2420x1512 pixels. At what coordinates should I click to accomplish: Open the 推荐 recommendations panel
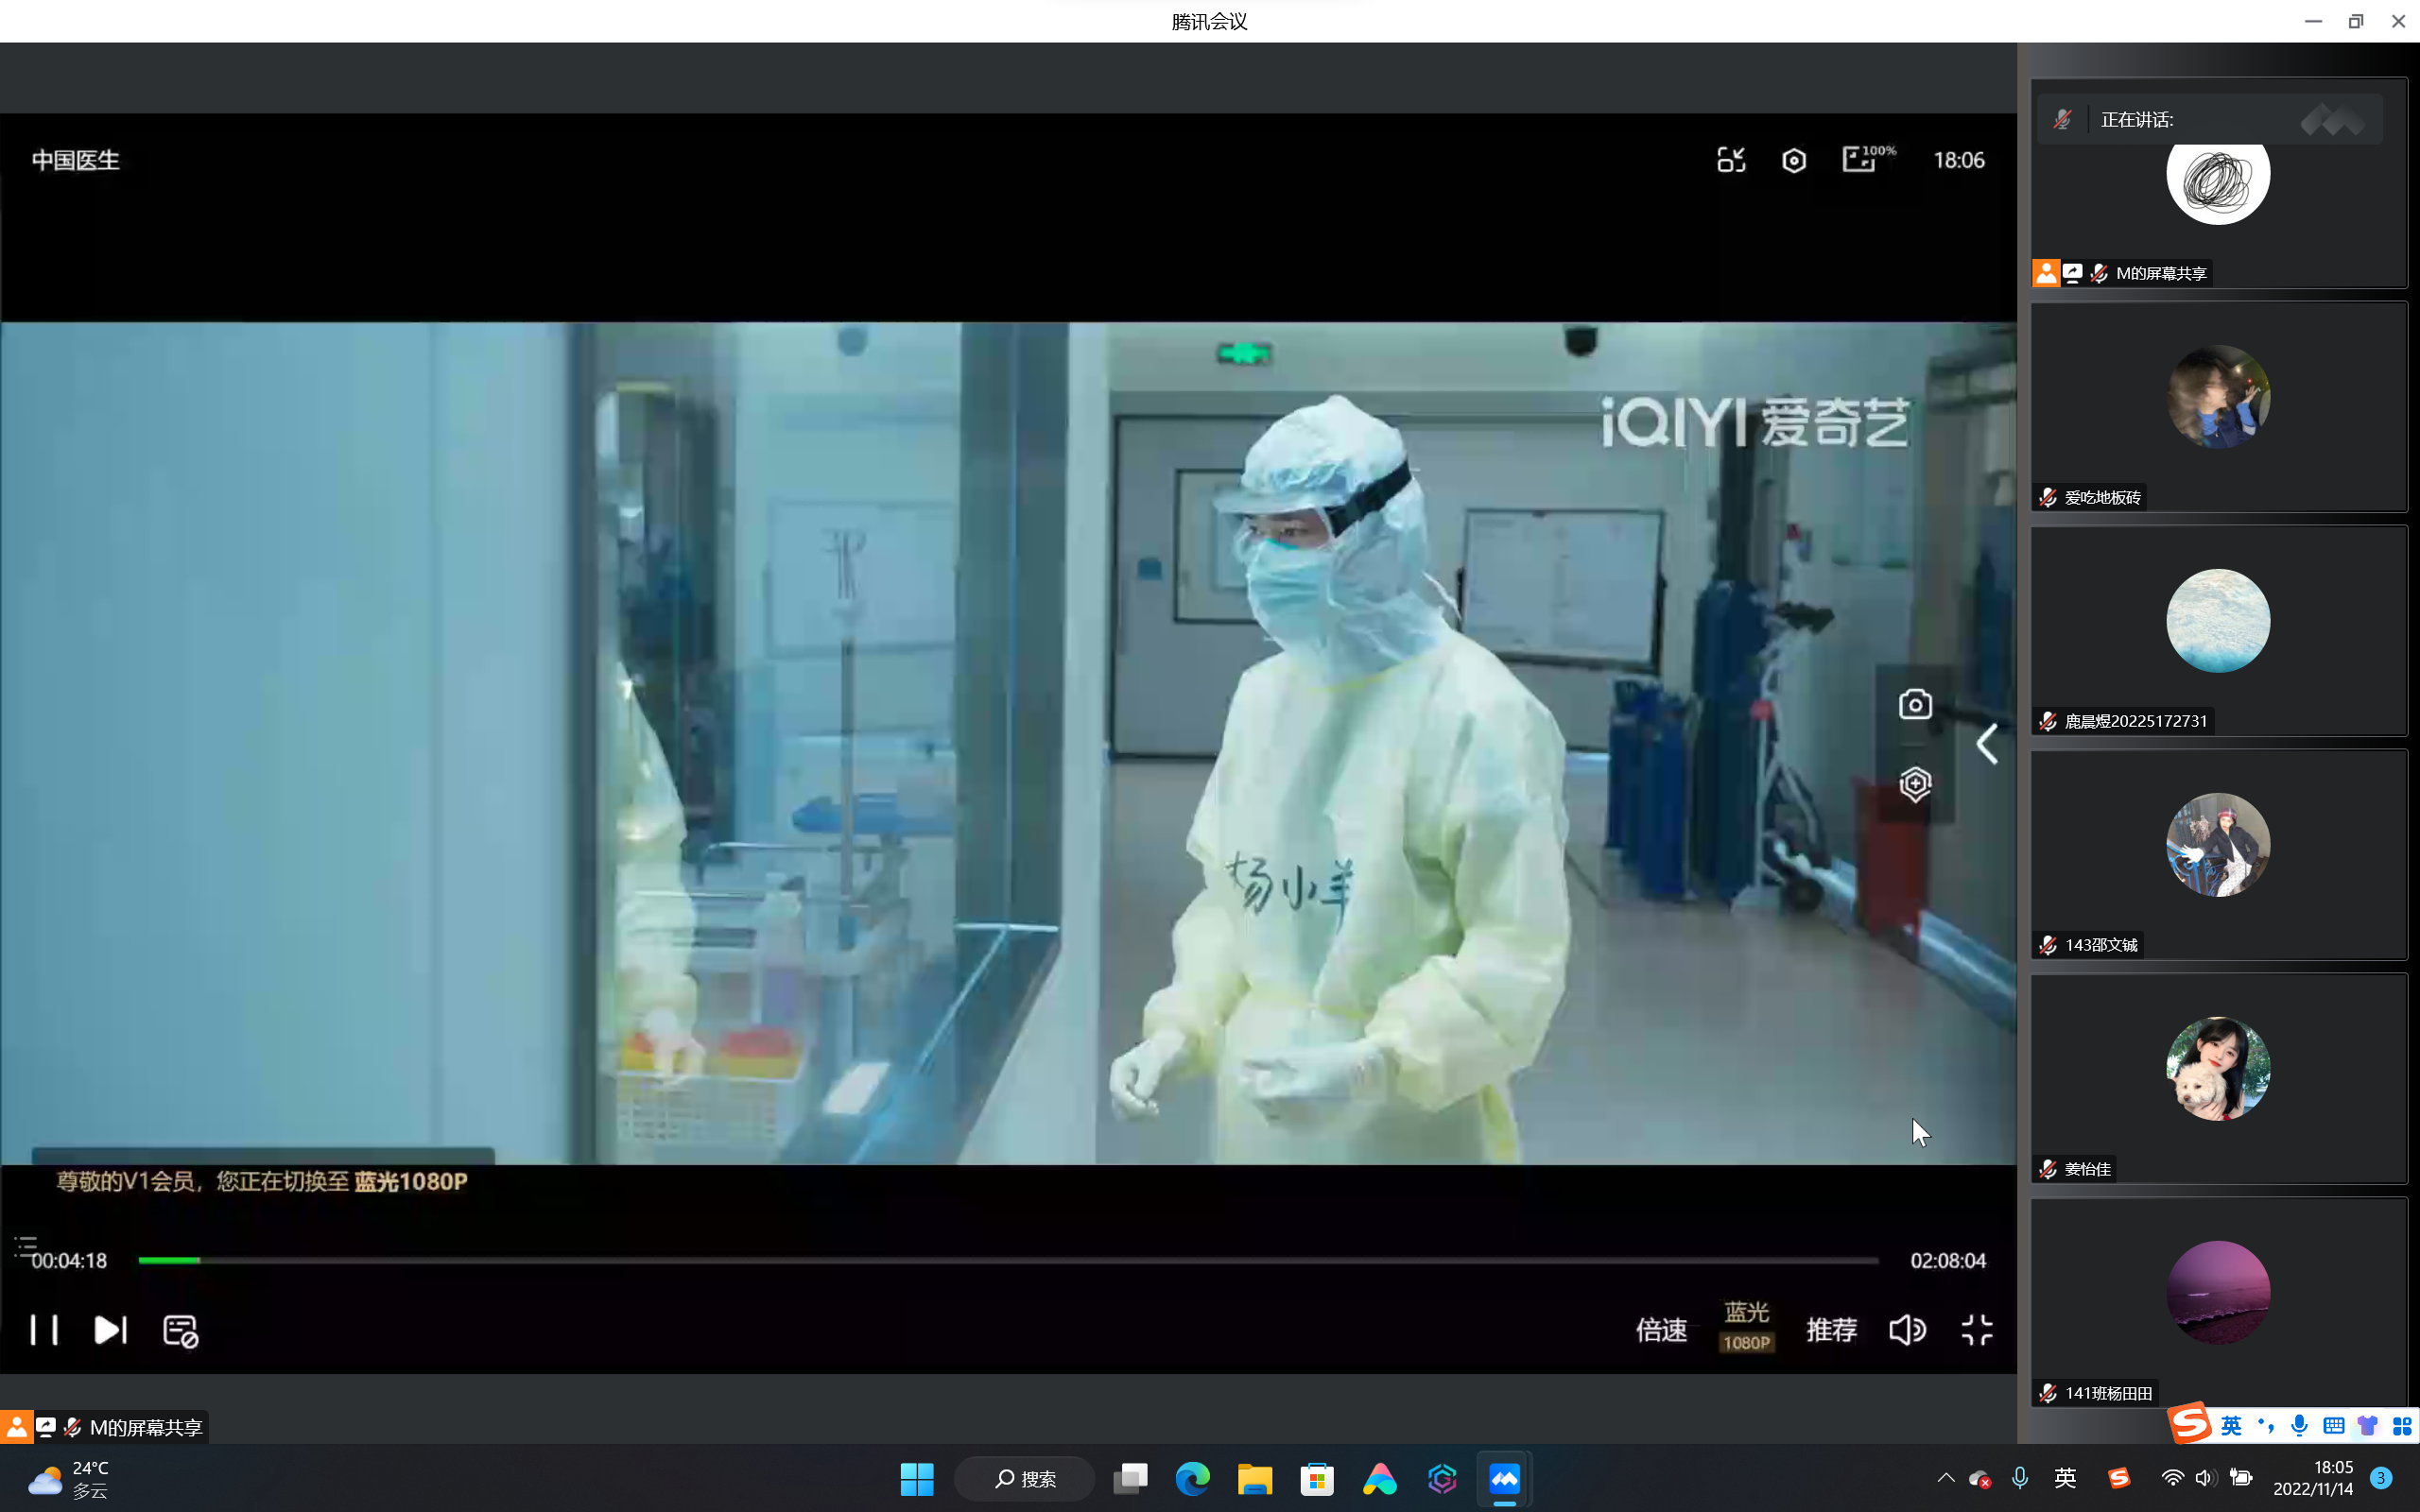point(1831,1329)
